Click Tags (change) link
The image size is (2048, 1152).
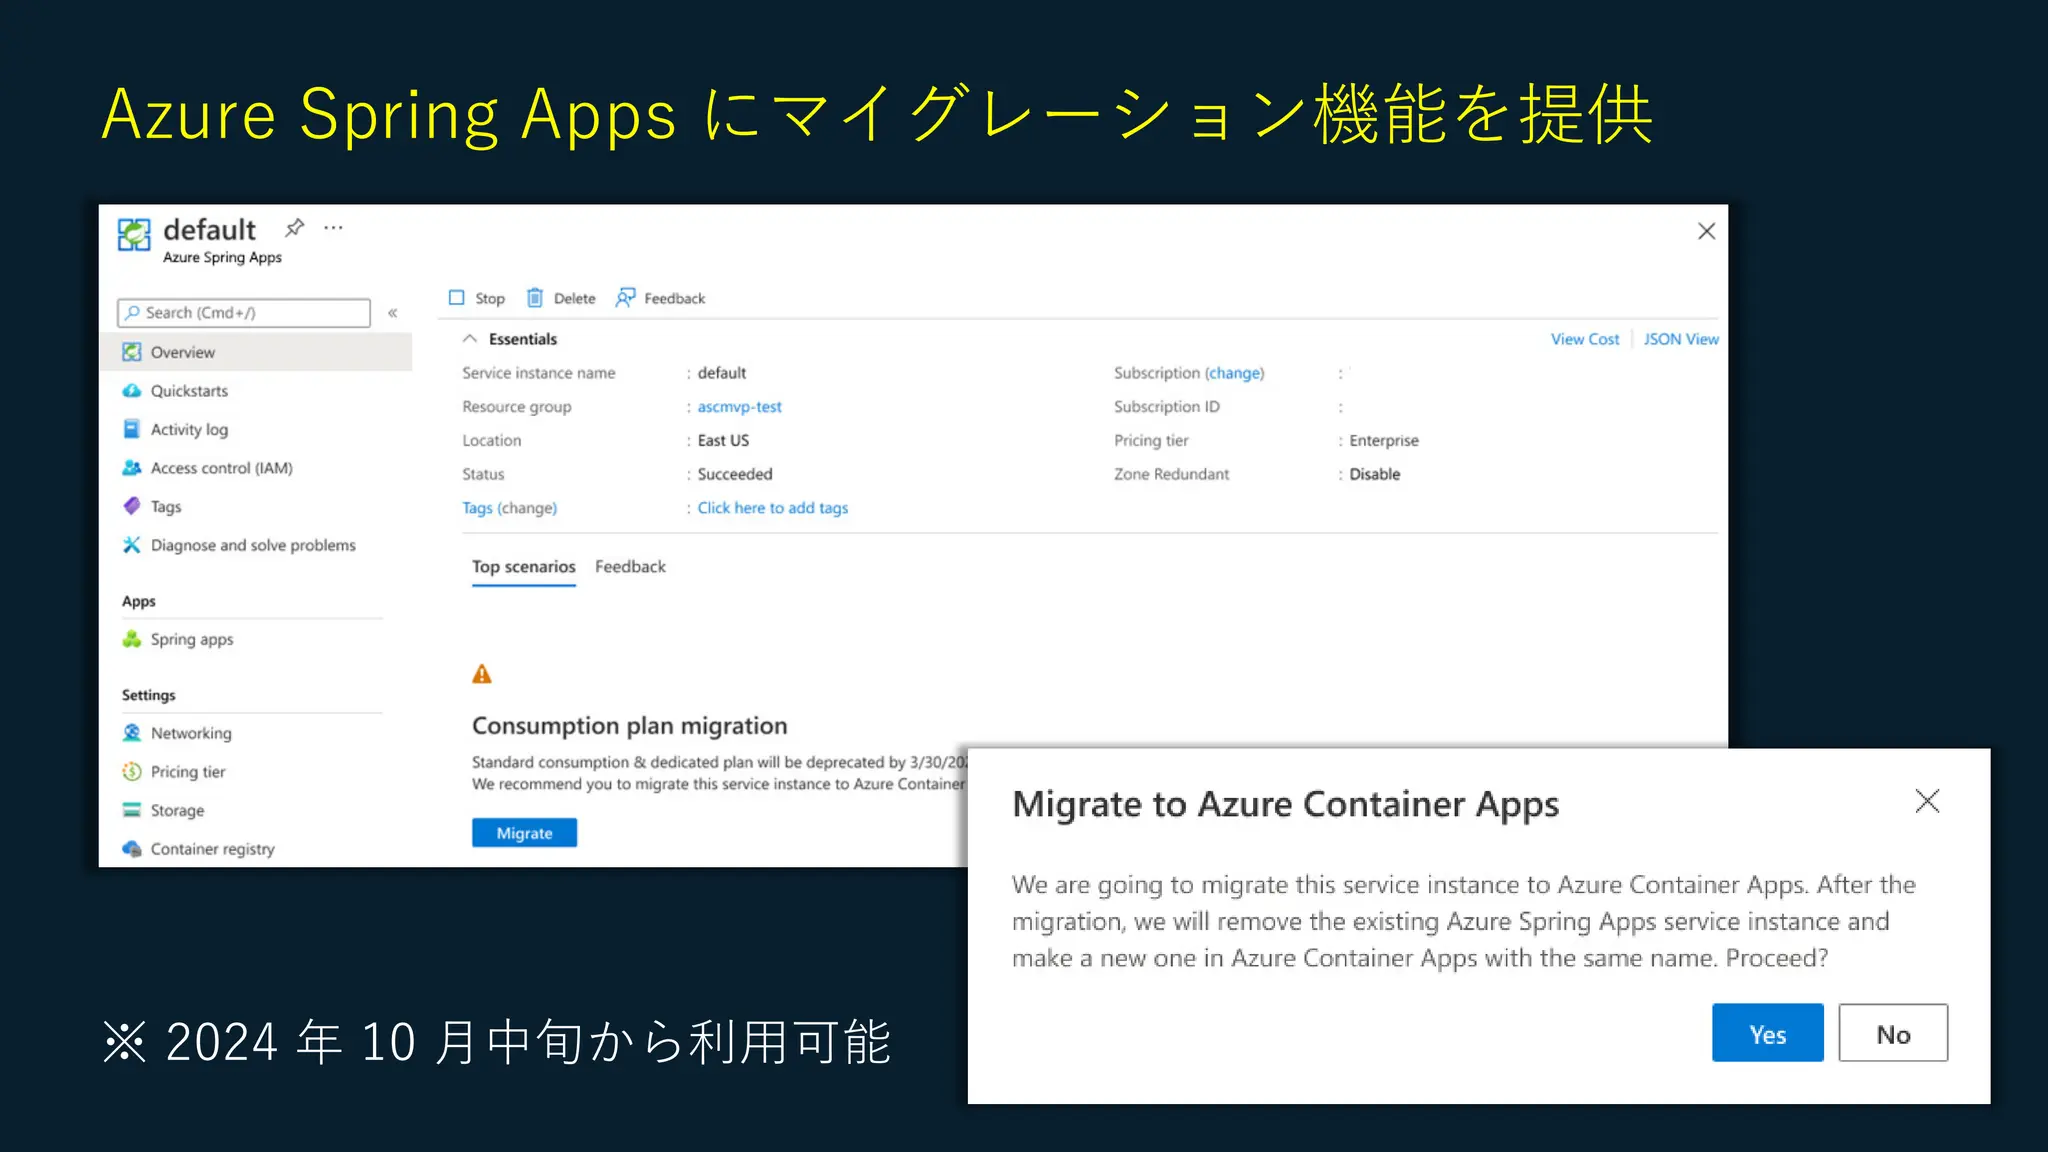tap(509, 508)
